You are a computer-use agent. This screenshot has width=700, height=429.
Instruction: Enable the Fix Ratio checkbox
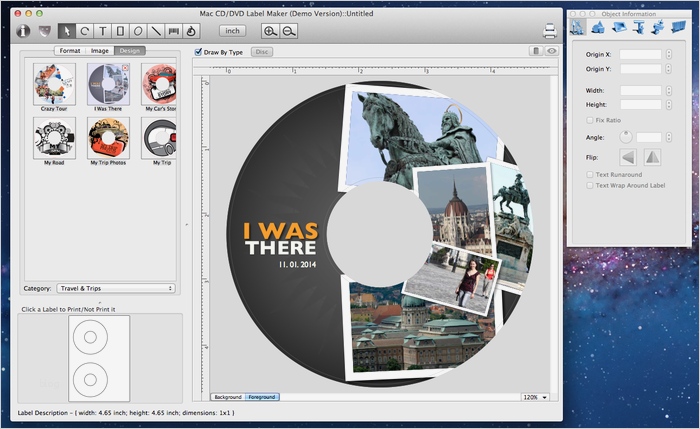[x=590, y=120]
